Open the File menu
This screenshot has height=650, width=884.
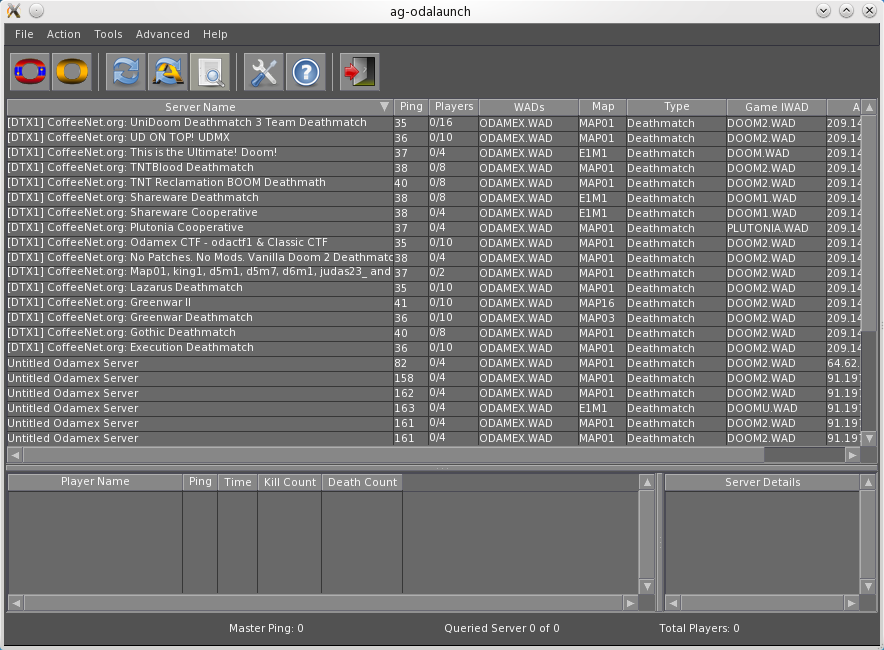point(24,34)
